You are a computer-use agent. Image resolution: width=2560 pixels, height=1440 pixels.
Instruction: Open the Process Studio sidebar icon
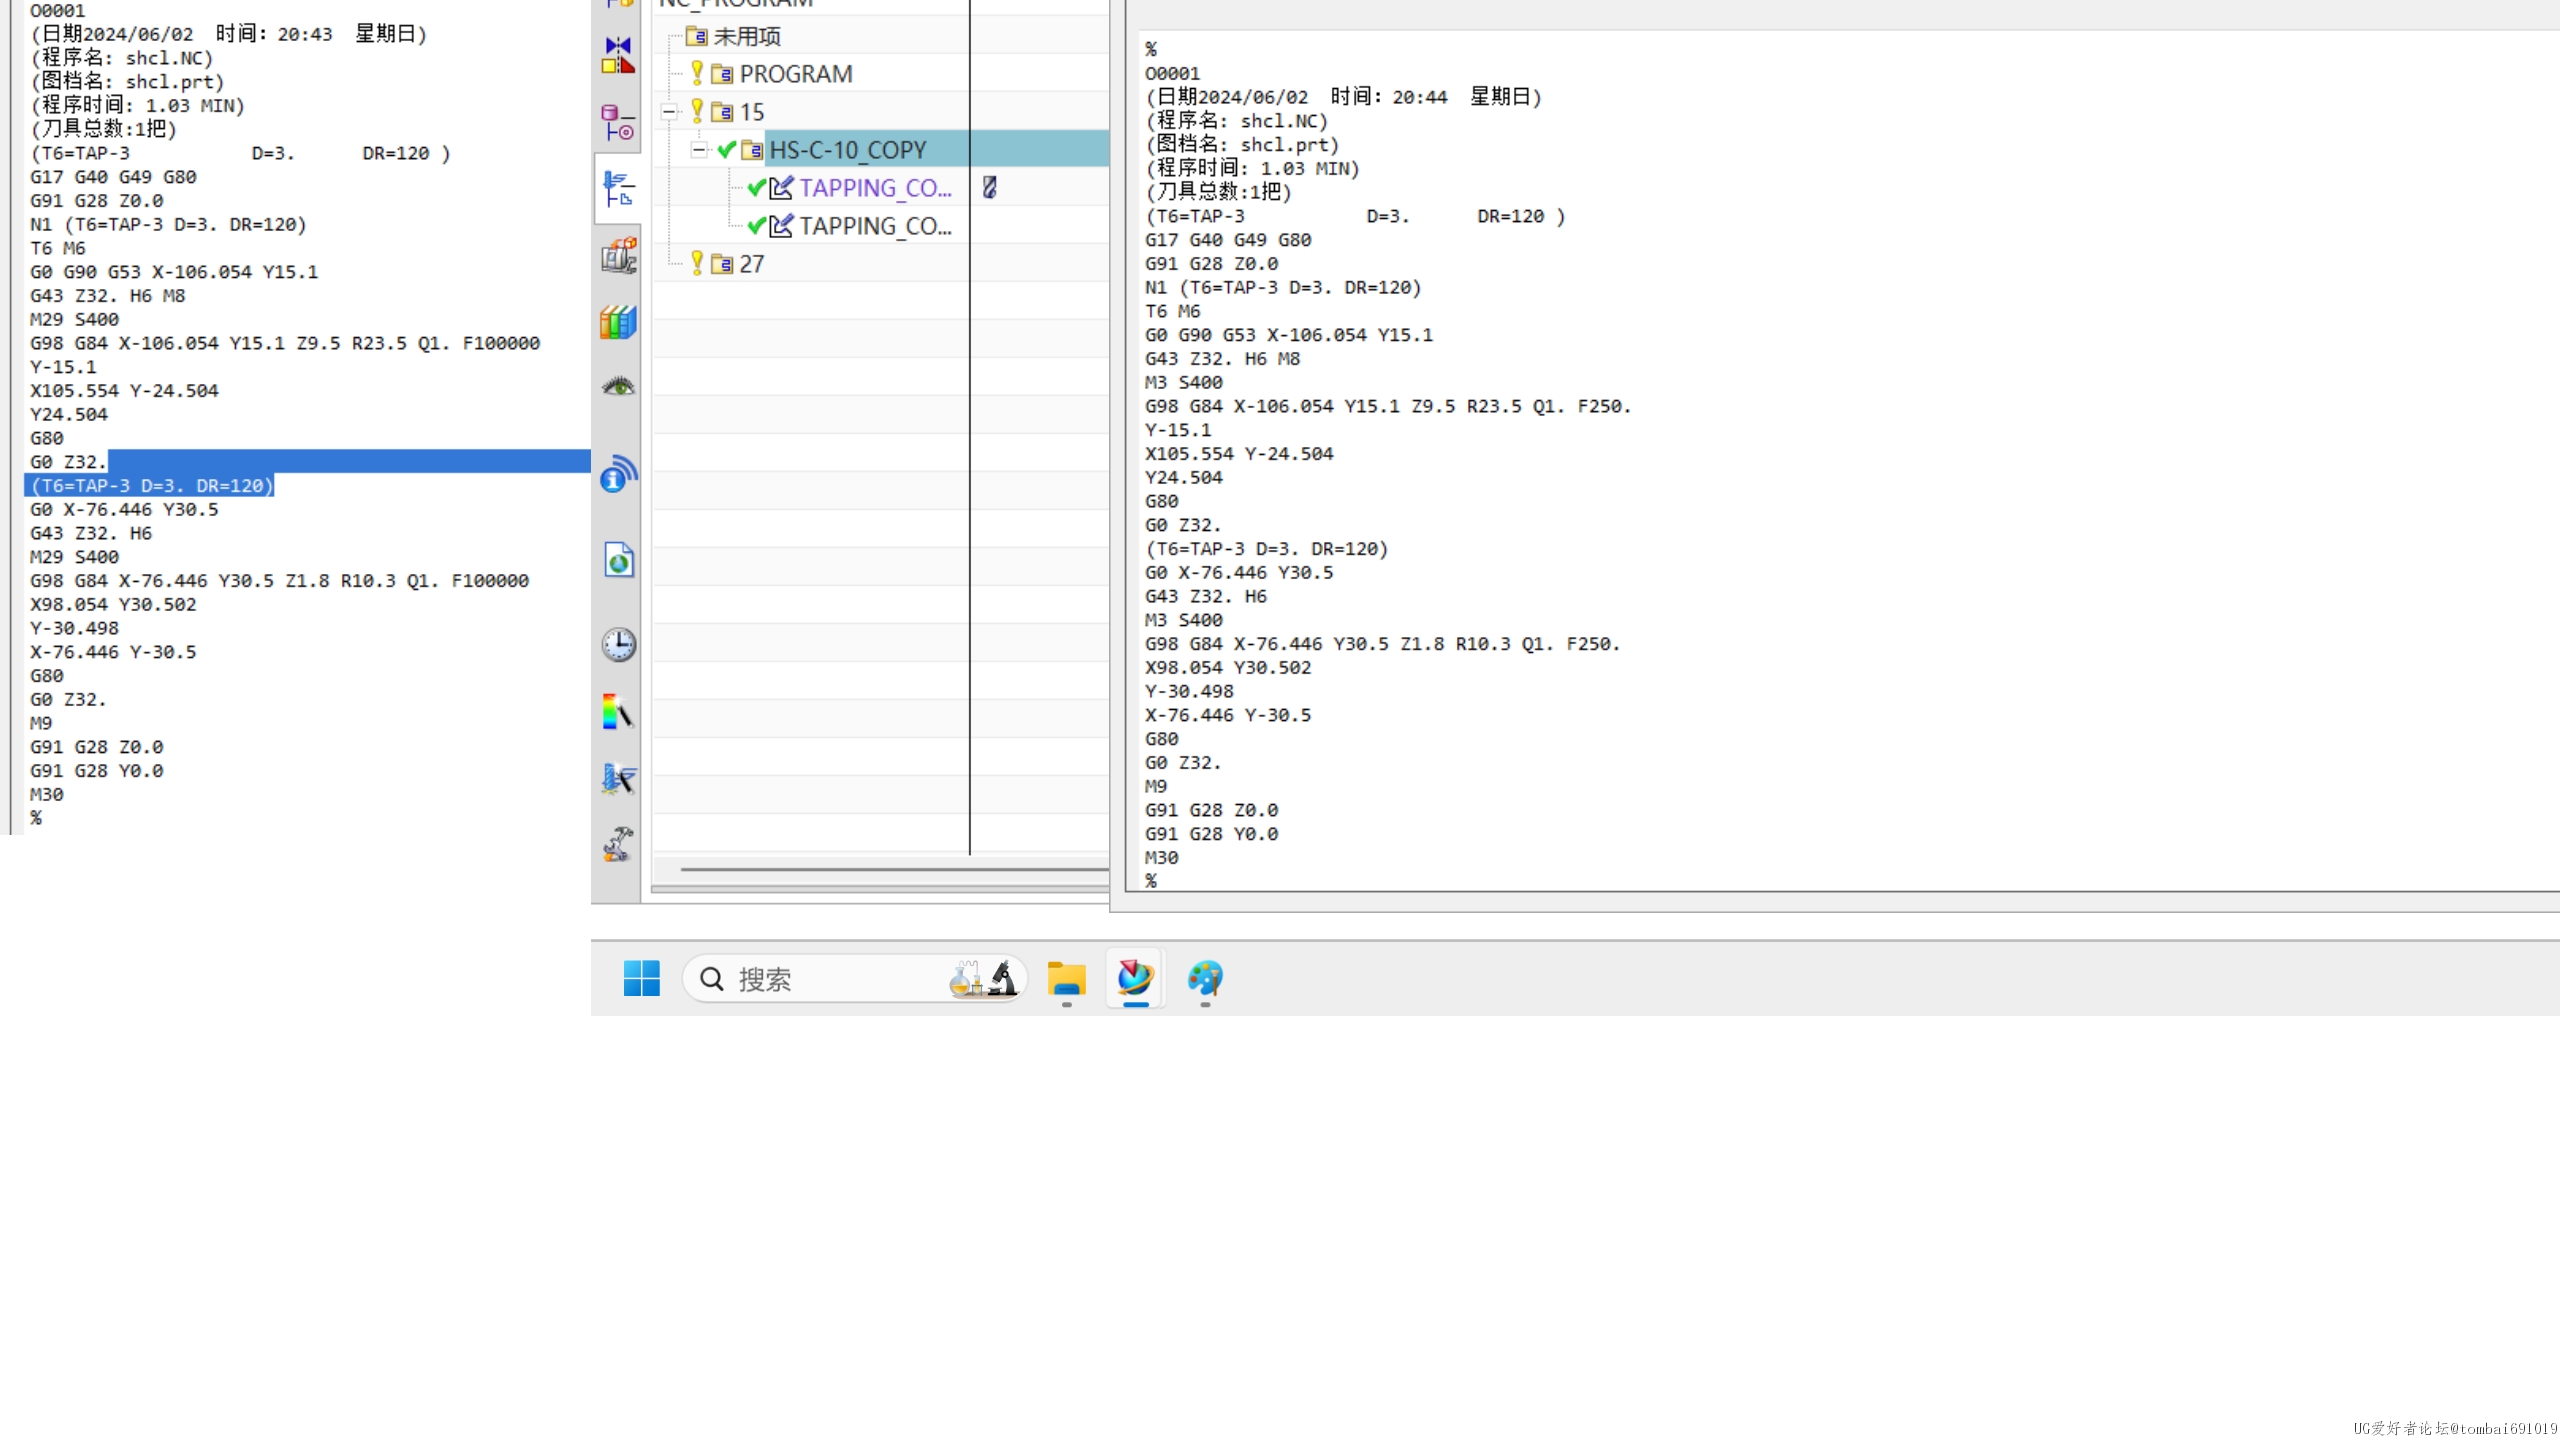pos(618,778)
